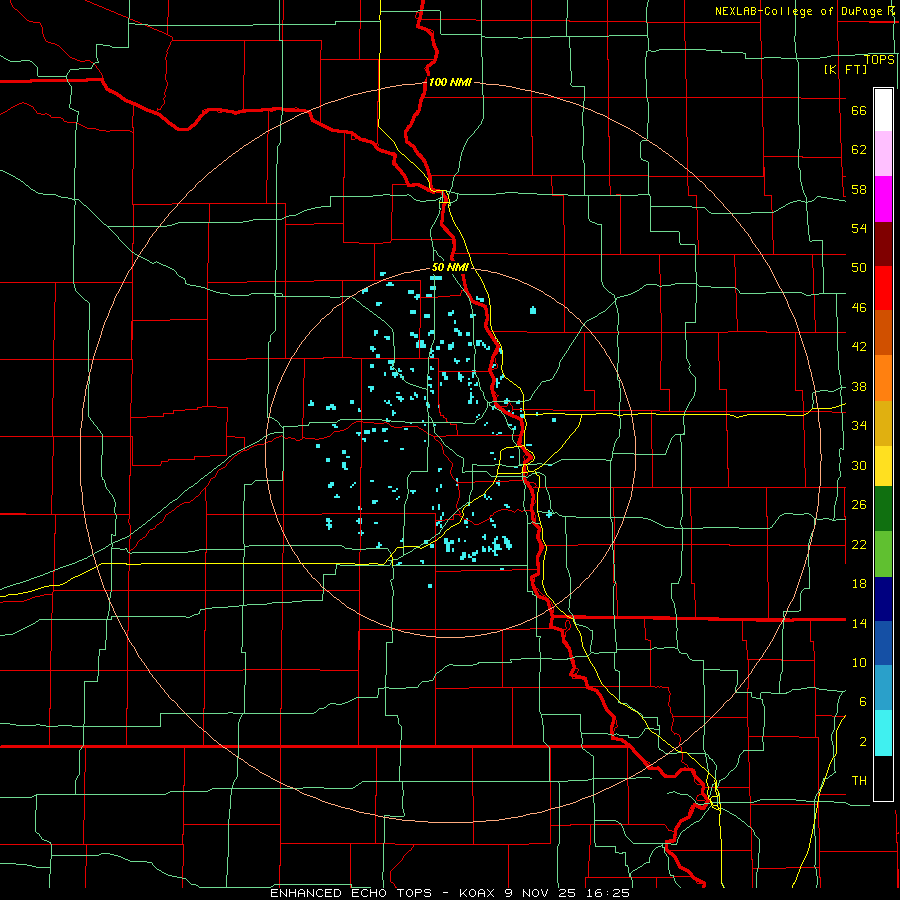Click the legend value '2'
The width and height of the screenshot is (900, 900).
pos(863,742)
